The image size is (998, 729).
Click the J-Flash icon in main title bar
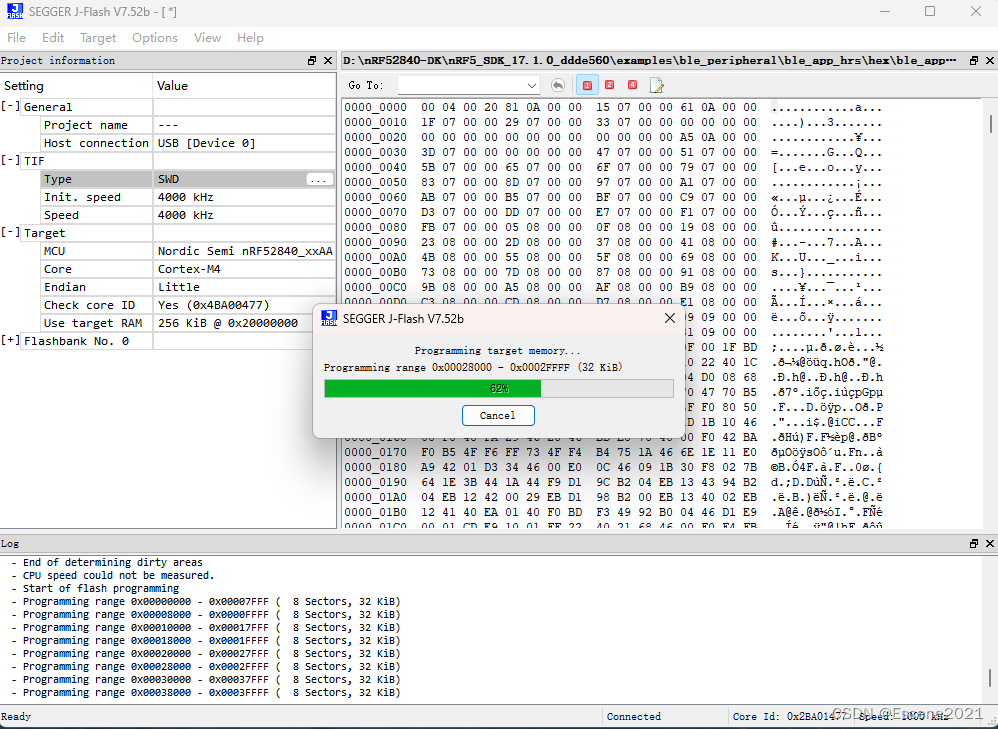pos(14,11)
